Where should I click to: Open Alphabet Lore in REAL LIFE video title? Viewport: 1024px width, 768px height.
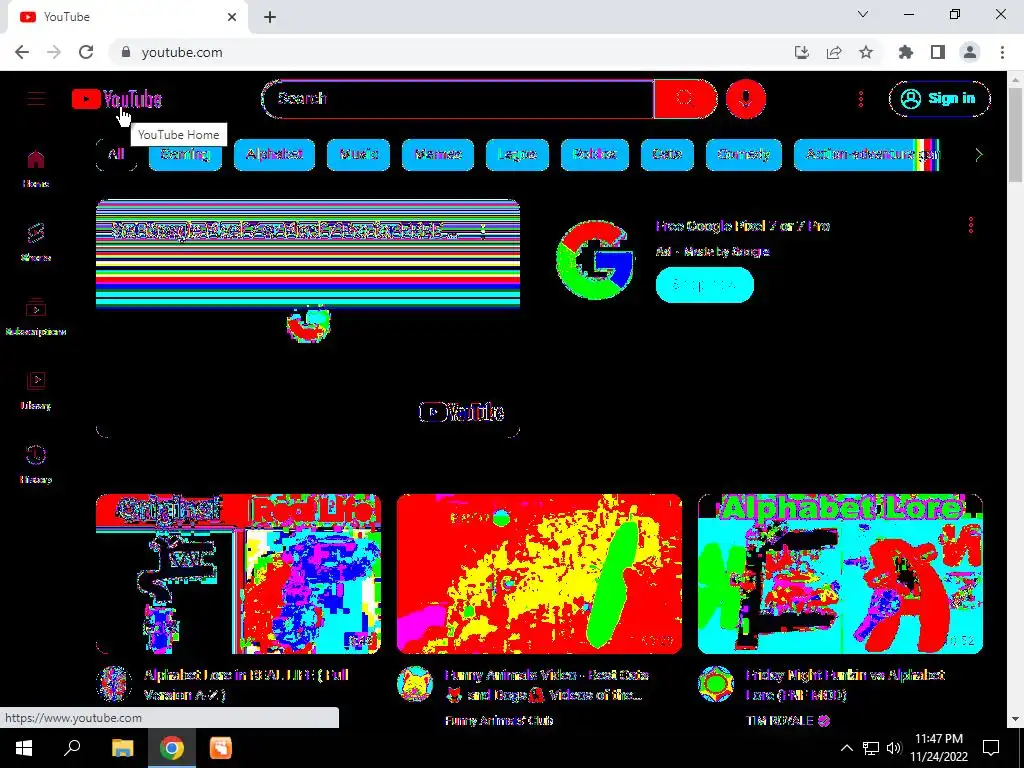click(x=246, y=684)
